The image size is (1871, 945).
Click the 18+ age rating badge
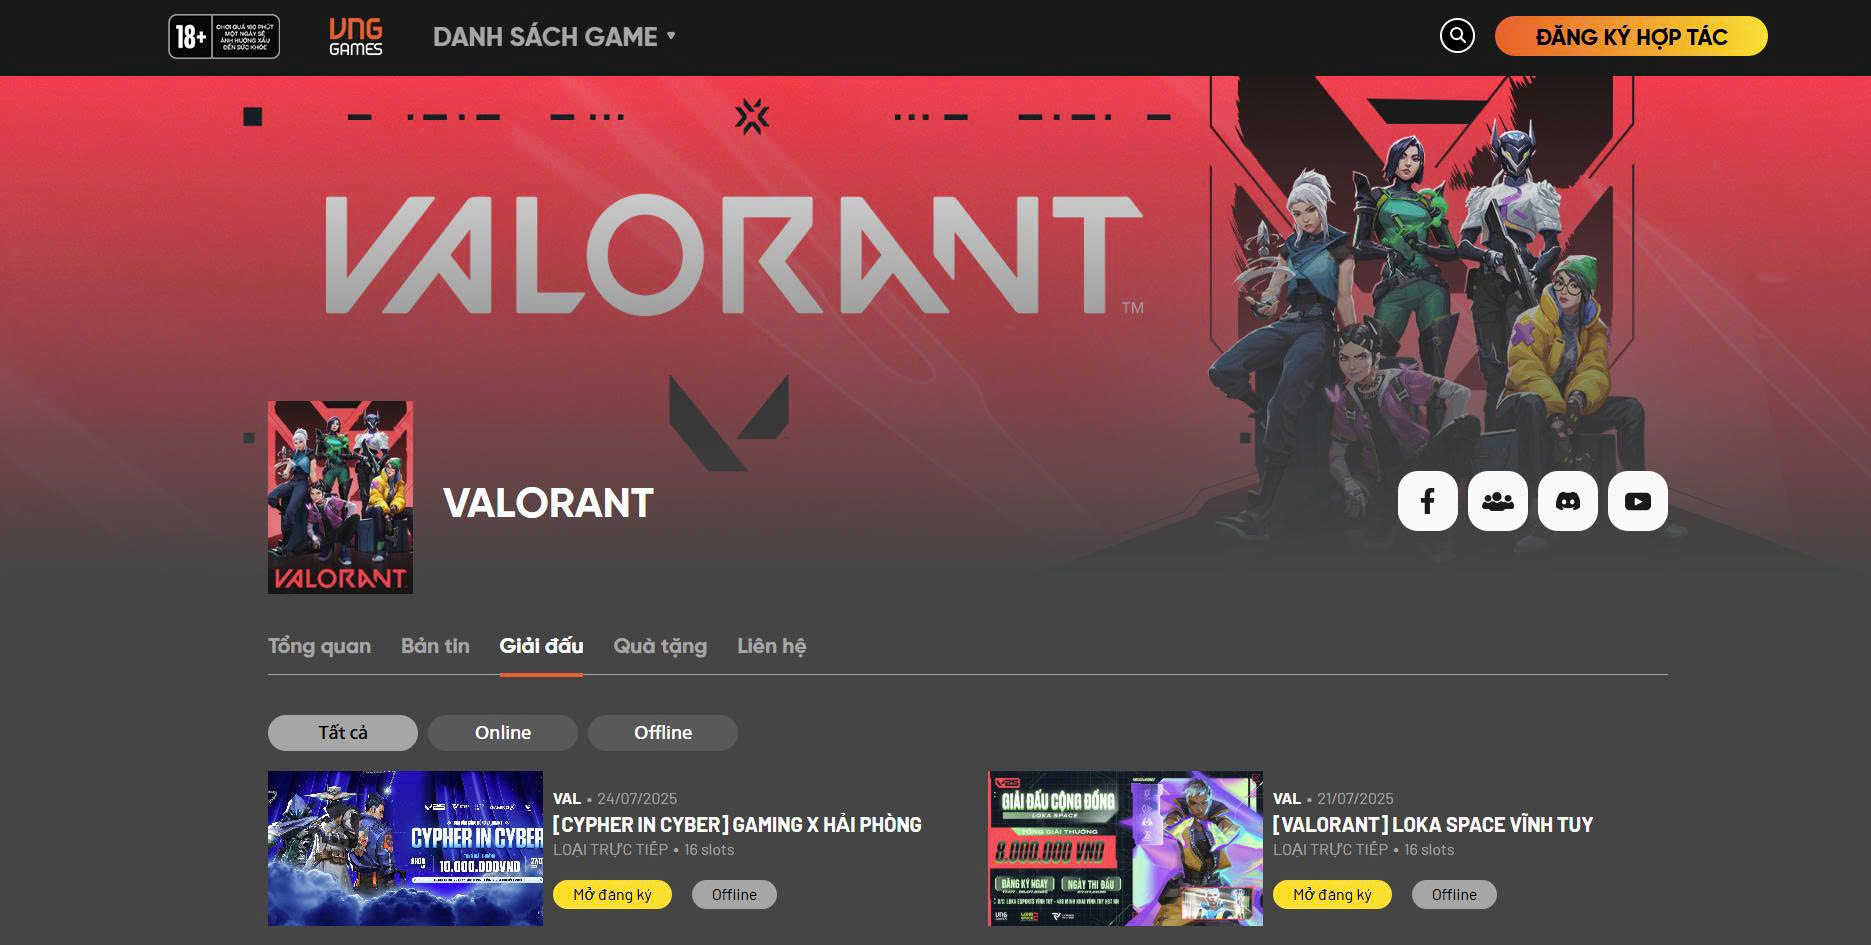click(x=224, y=37)
